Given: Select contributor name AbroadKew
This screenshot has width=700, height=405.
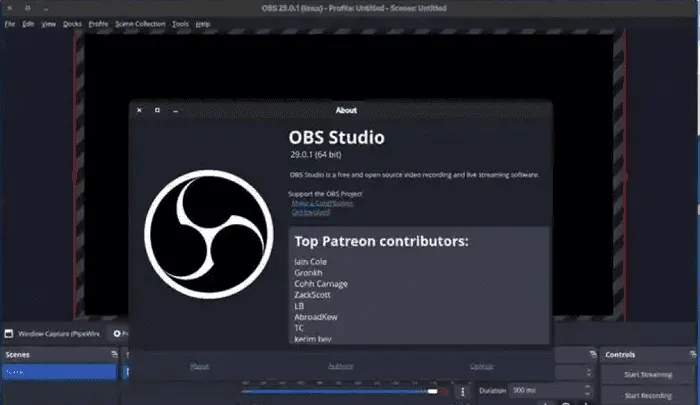Looking at the screenshot, I should tap(316, 317).
